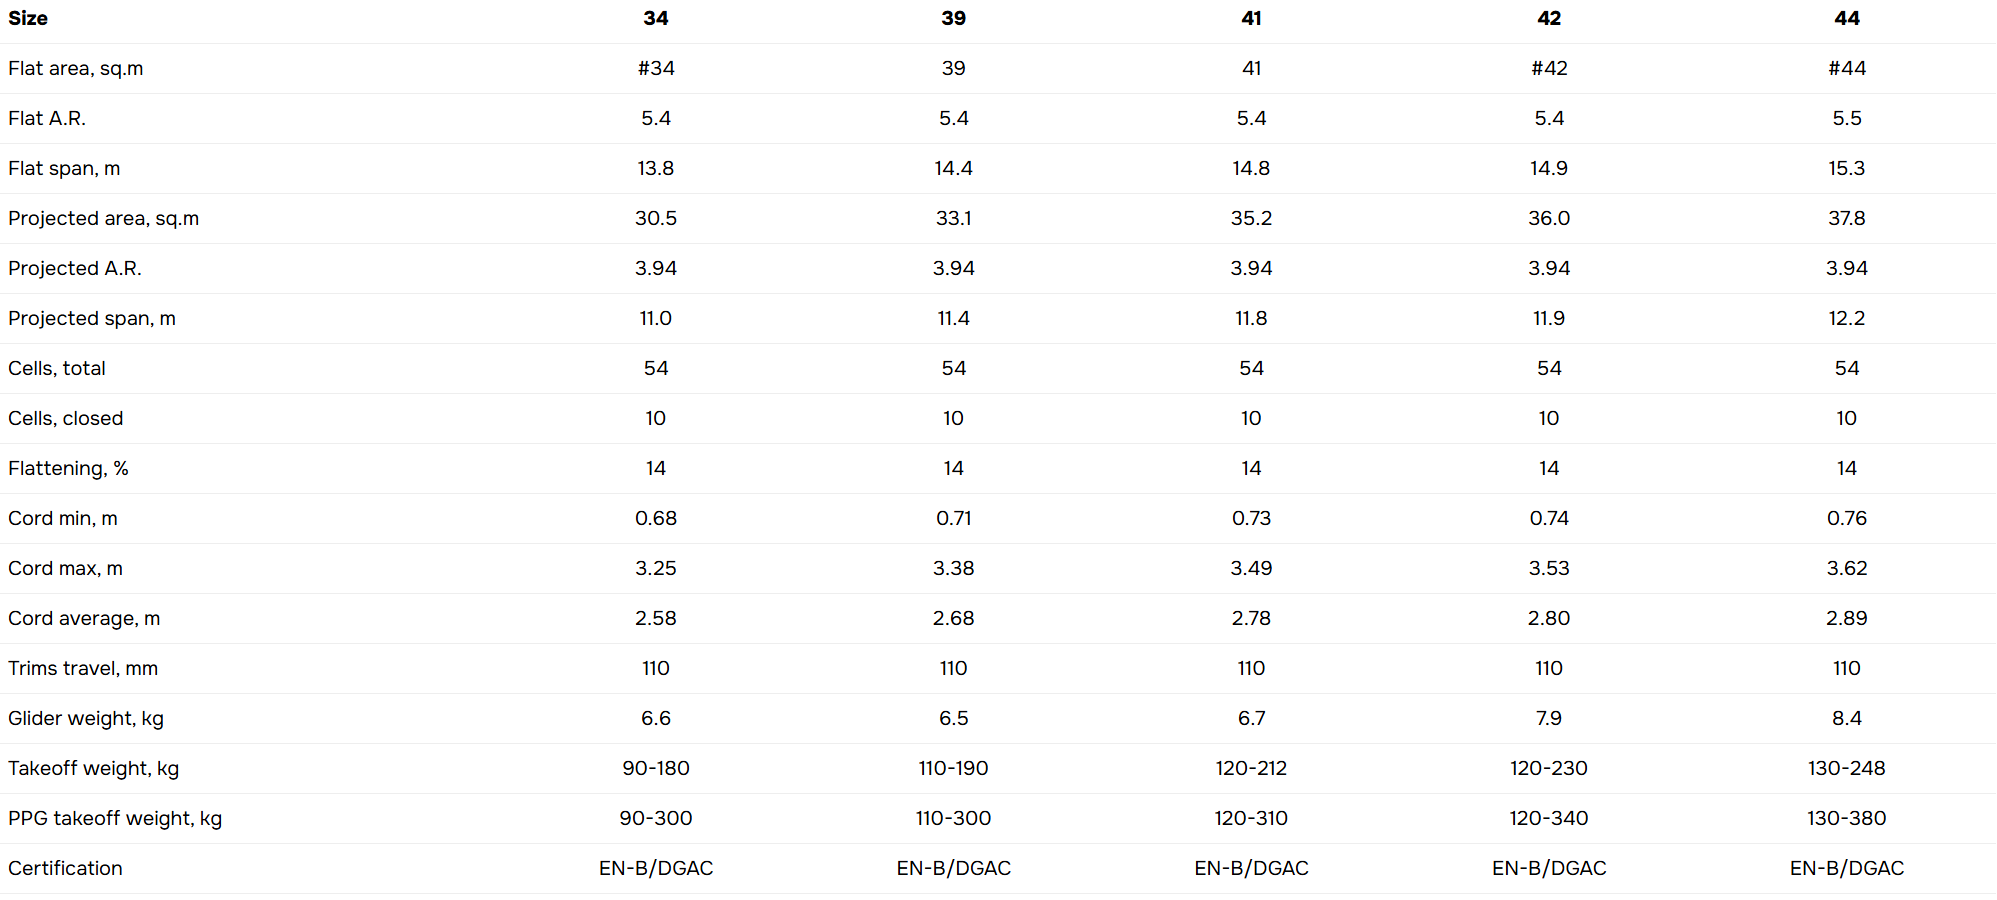
Task: Click the Projected A.R. row label
Action: pos(75,268)
